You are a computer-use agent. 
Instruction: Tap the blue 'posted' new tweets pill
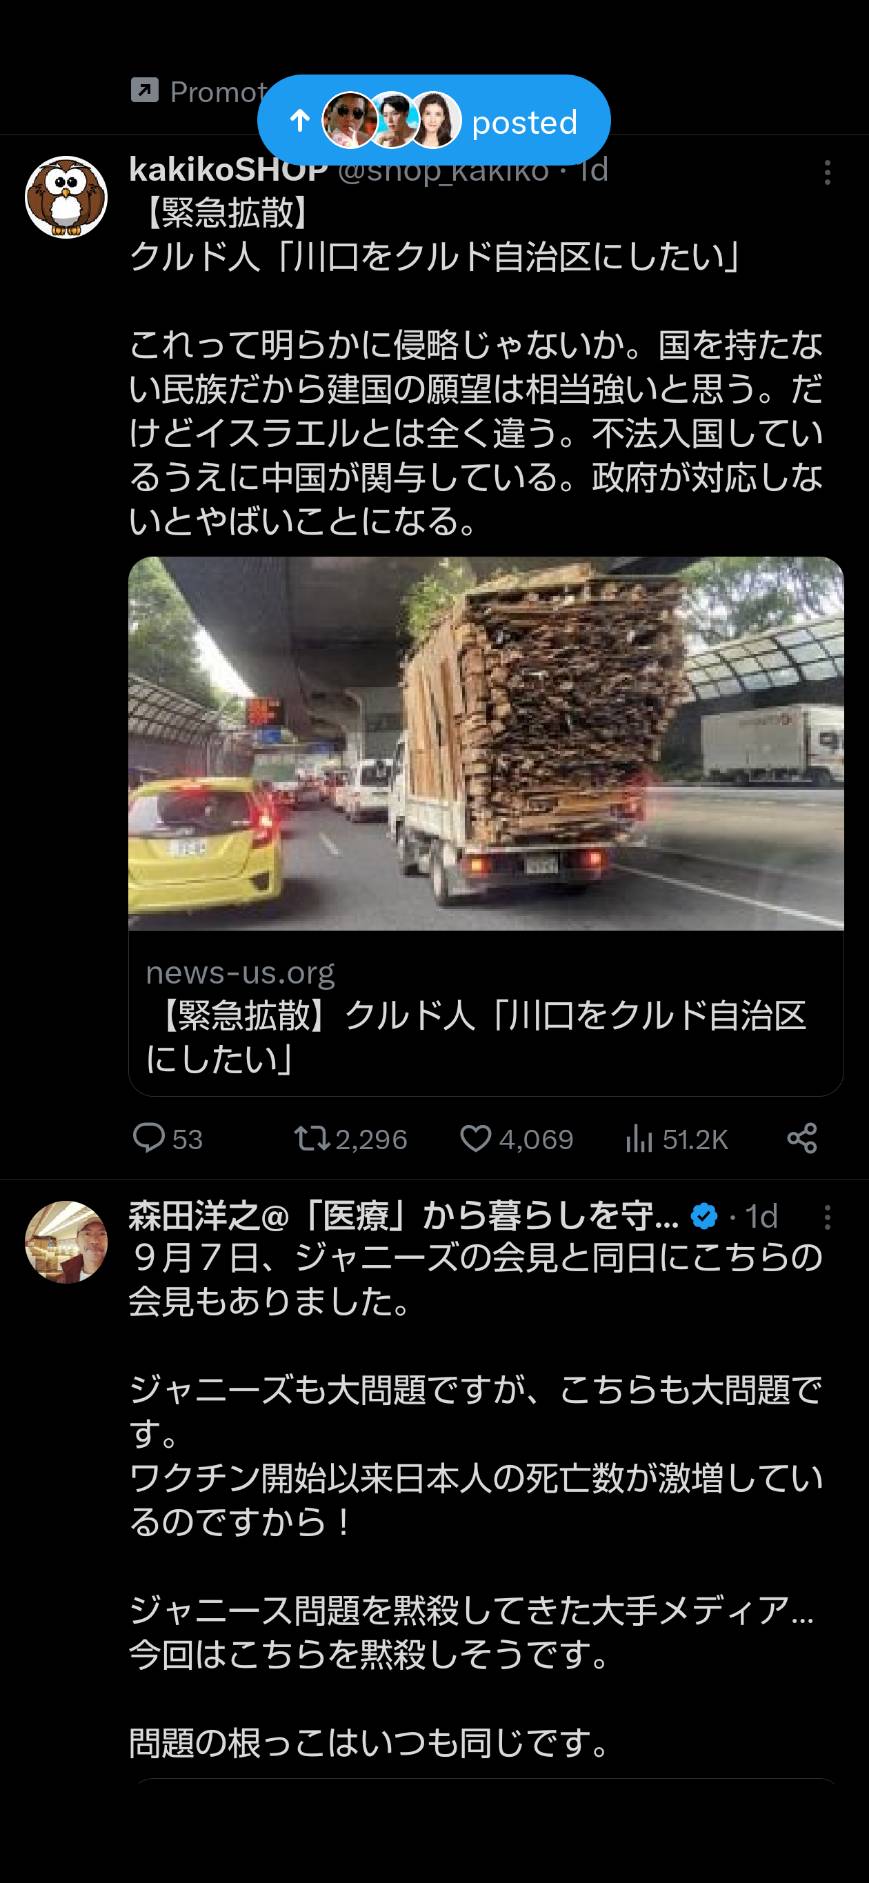433,121
